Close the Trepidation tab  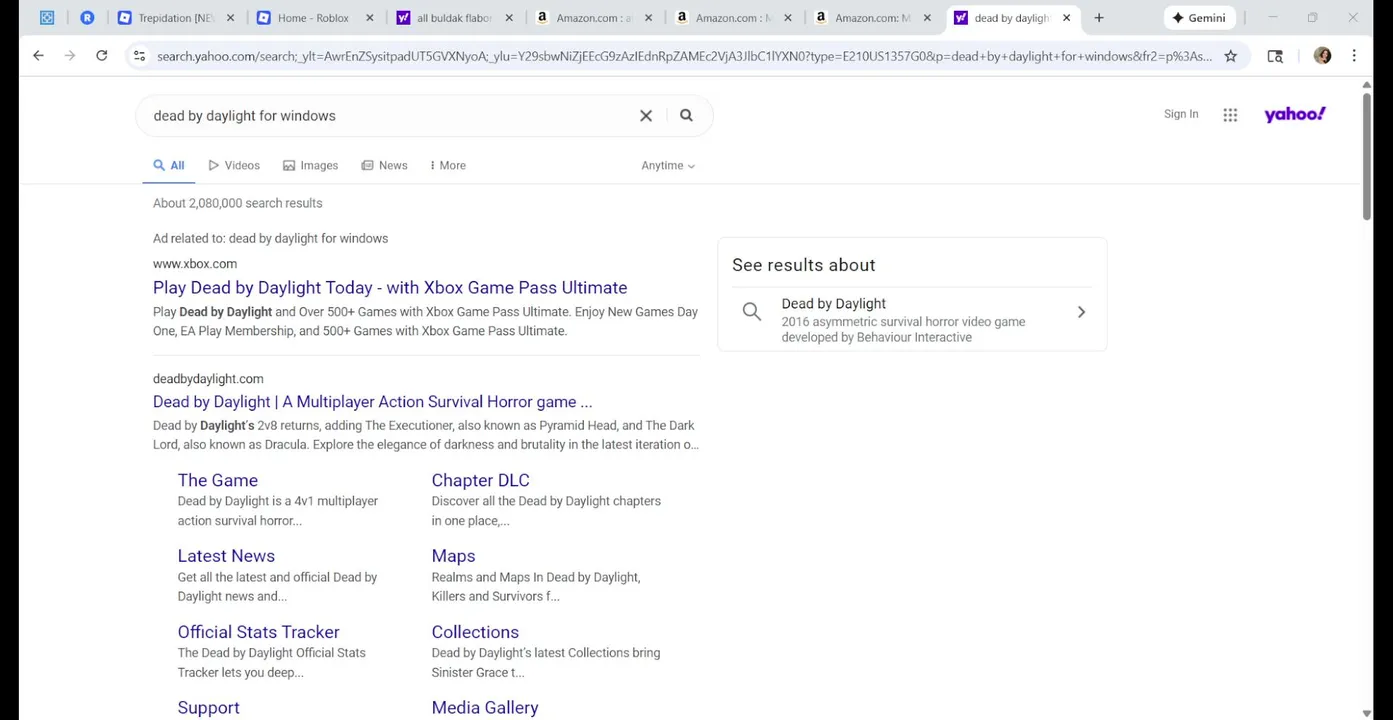tap(230, 18)
